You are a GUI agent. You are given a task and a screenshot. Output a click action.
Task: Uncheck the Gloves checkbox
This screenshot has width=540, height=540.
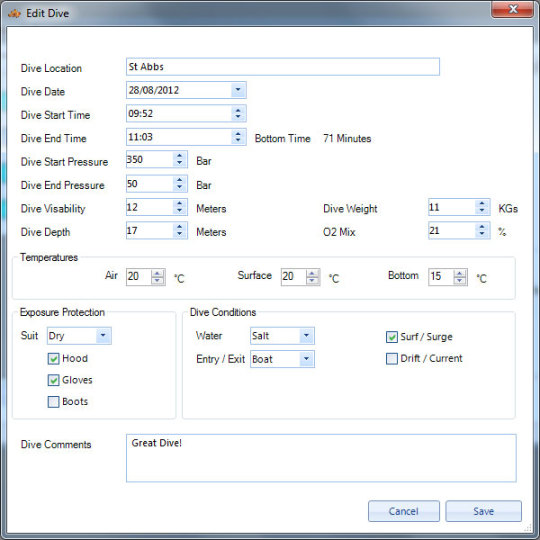point(53,380)
